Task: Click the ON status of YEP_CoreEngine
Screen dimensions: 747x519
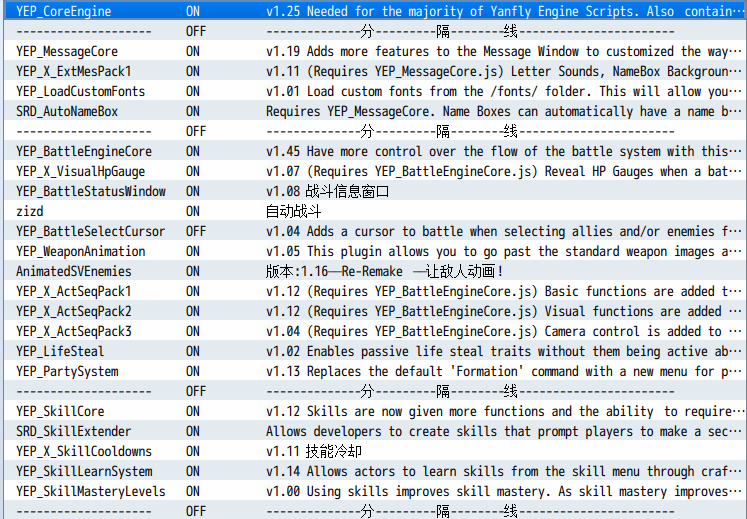Action: [193, 11]
